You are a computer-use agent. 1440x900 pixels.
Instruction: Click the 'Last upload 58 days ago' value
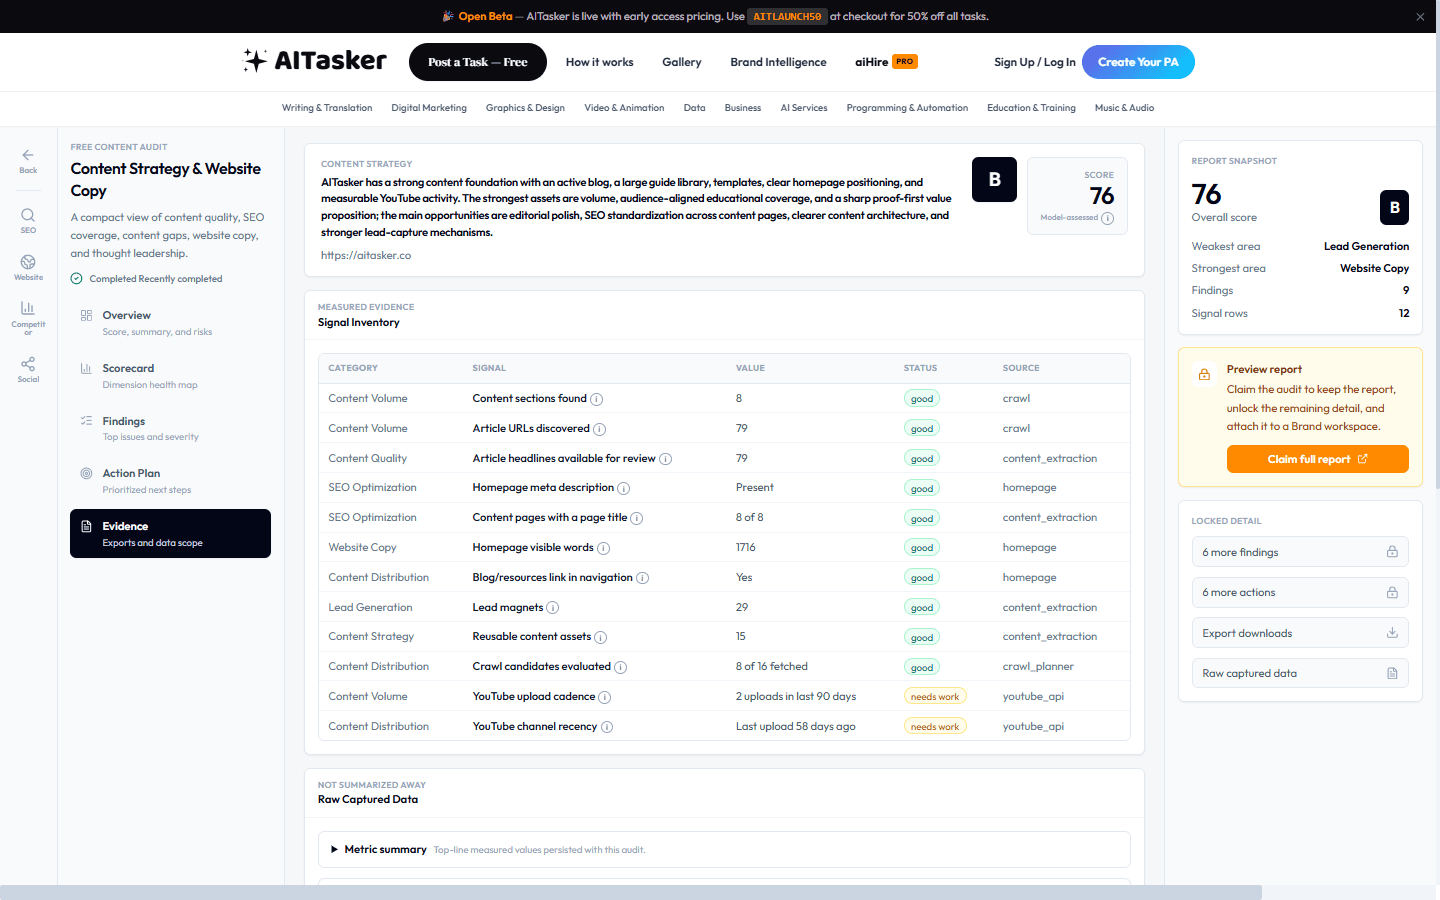[x=796, y=727]
